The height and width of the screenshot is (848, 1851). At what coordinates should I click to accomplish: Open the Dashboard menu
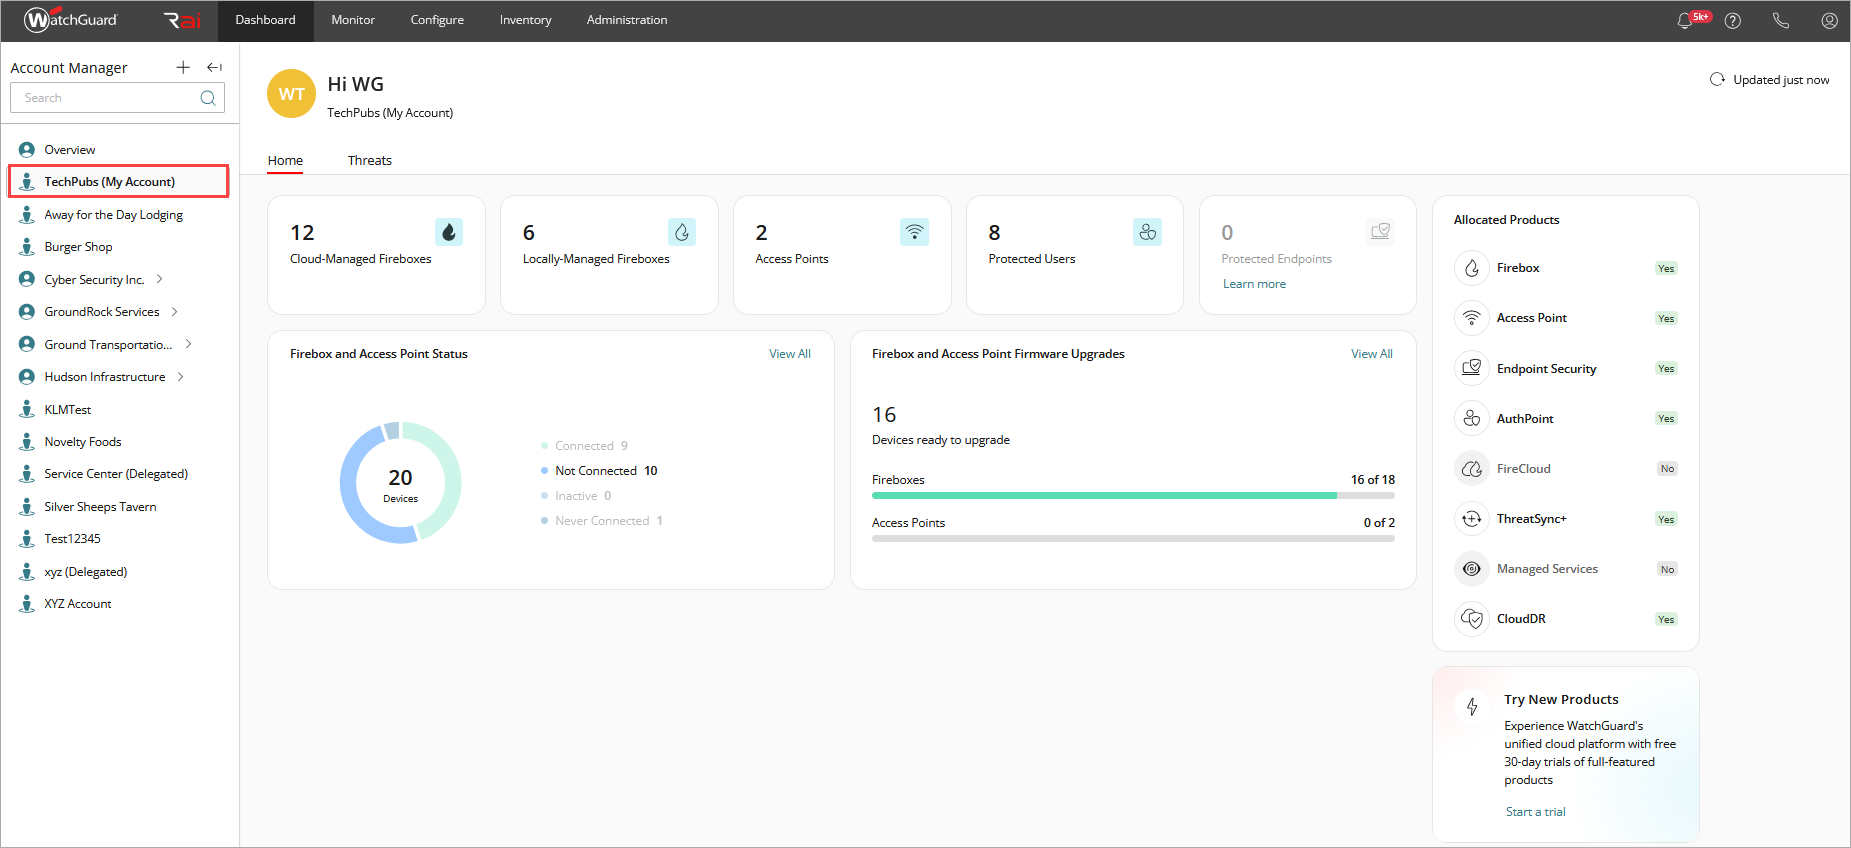coord(265,20)
